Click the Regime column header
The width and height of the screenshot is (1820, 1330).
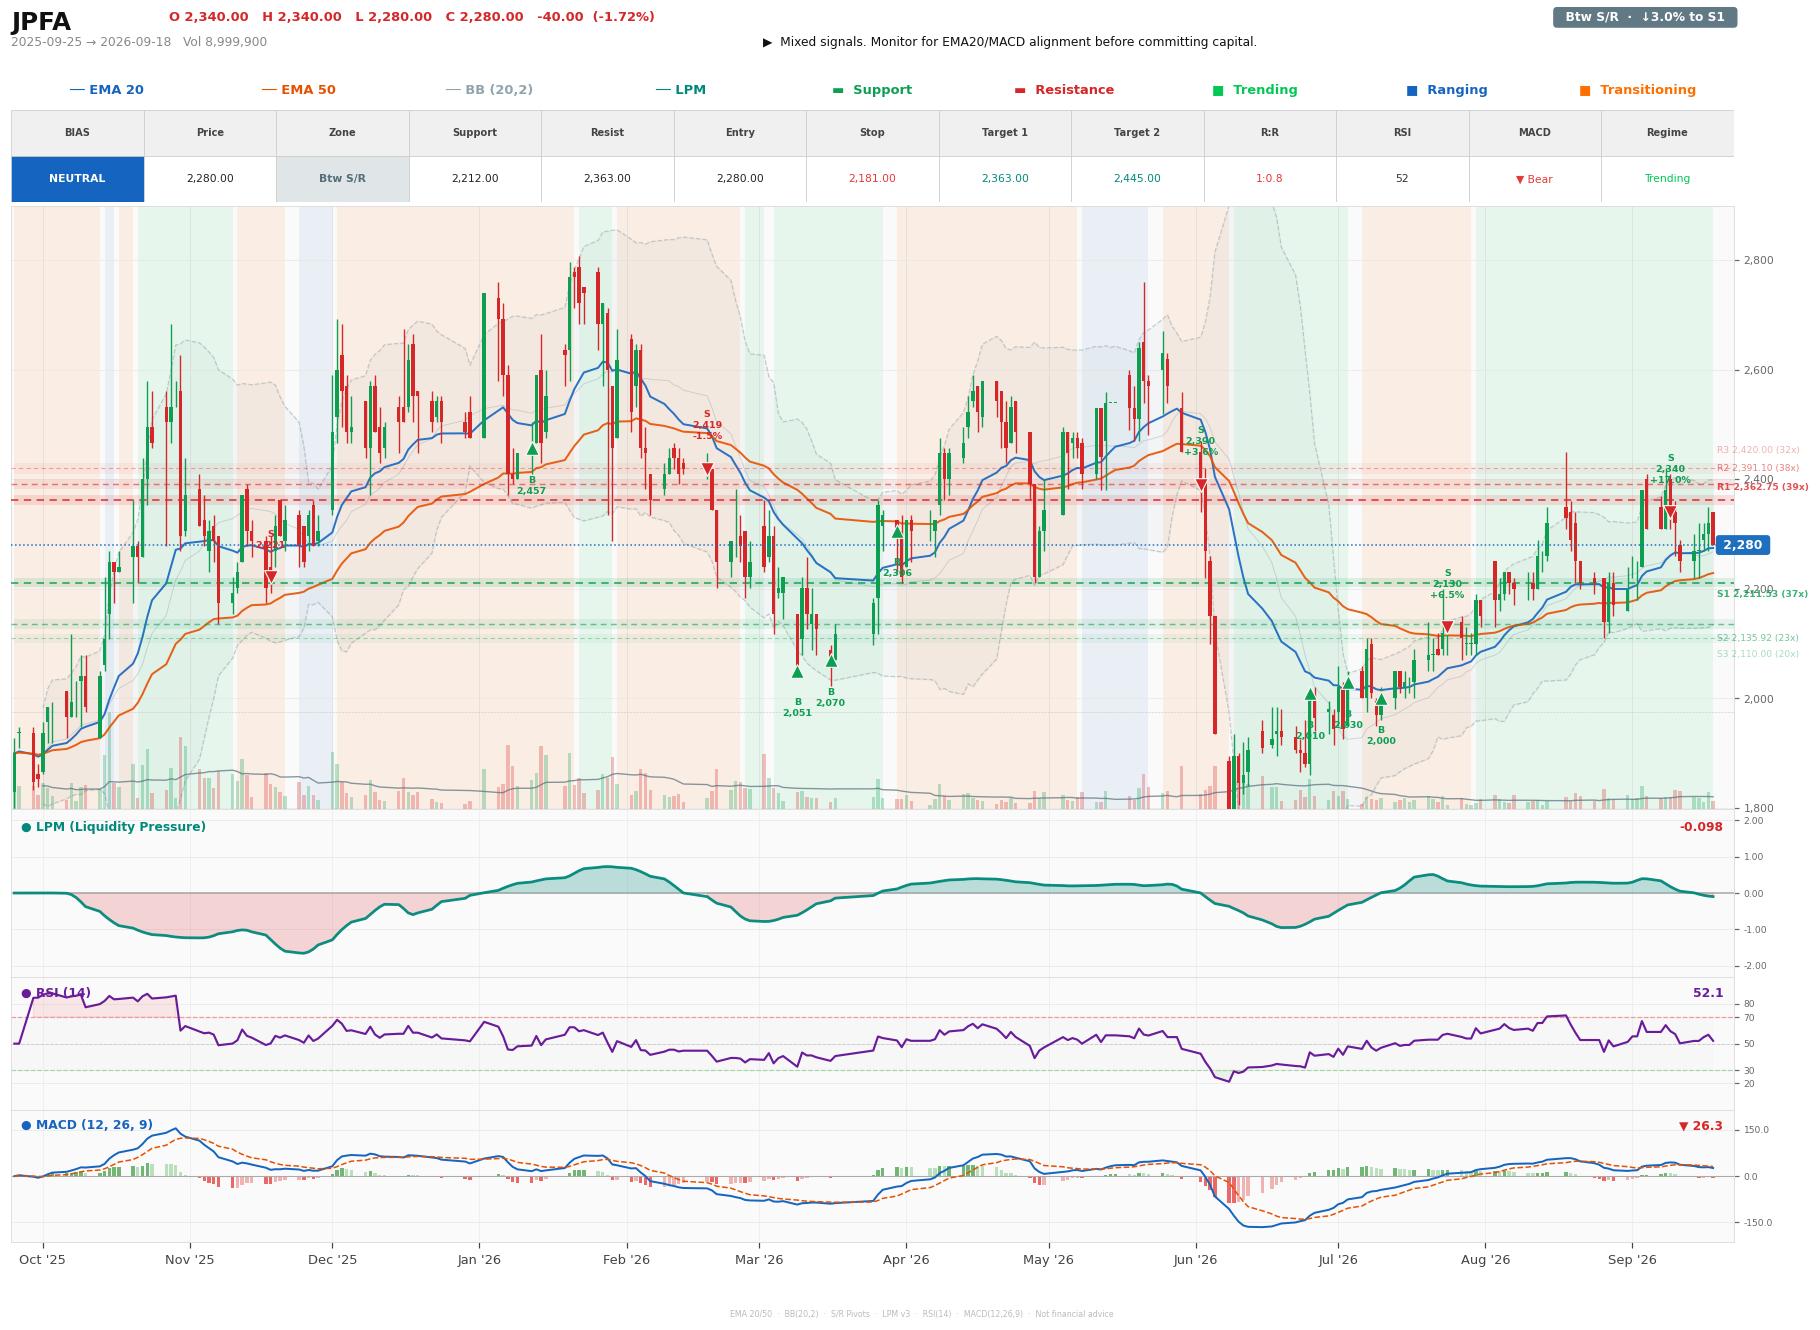pyautogui.click(x=1667, y=133)
